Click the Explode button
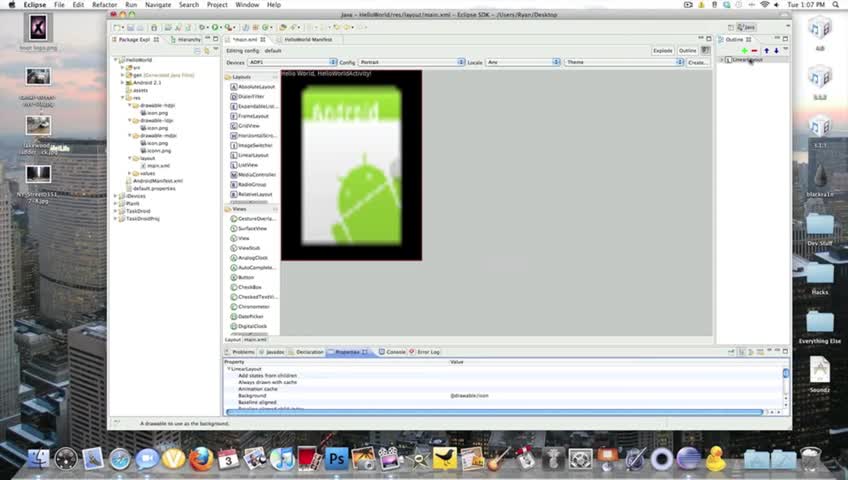848x480 pixels. point(662,50)
